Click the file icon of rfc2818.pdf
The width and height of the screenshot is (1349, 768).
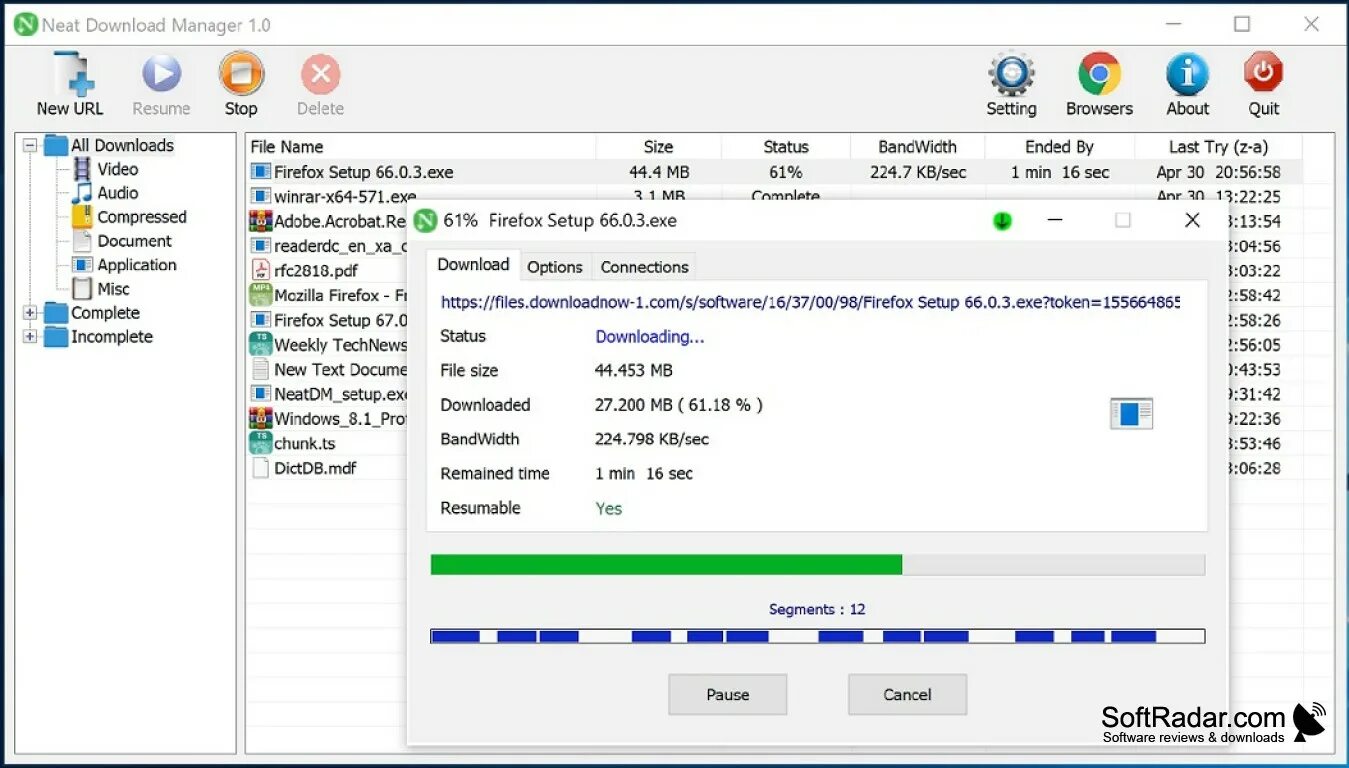click(260, 270)
